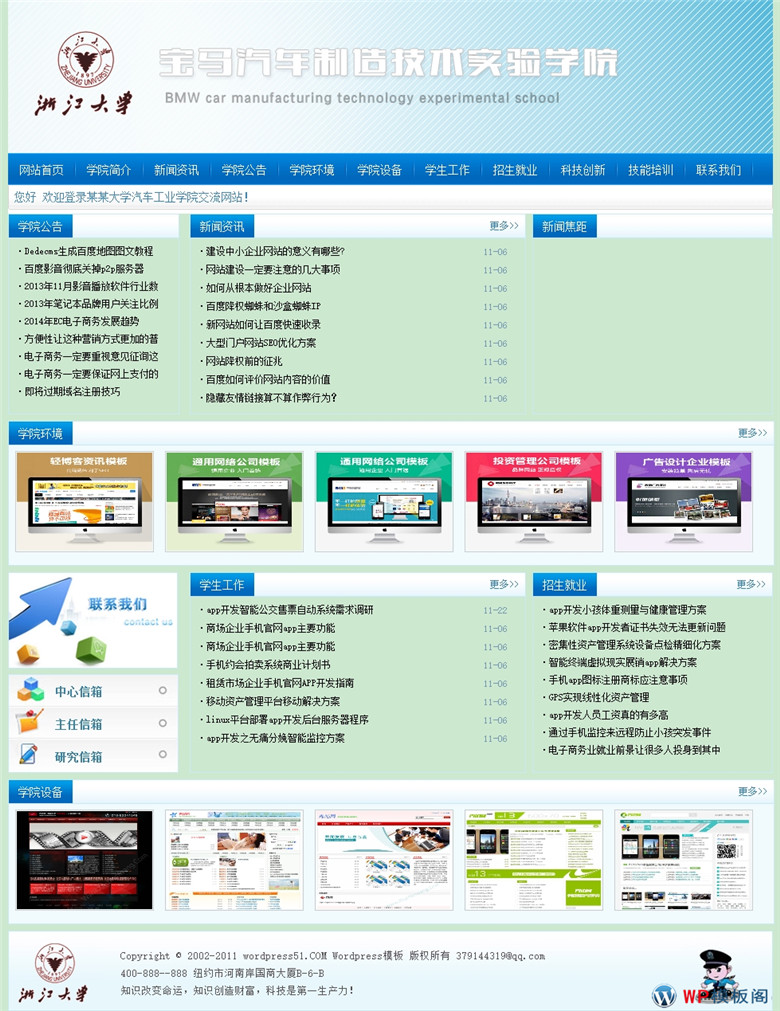780x1011 pixels.
Task: Open 技能培训 navigation item
Action: coord(651,170)
